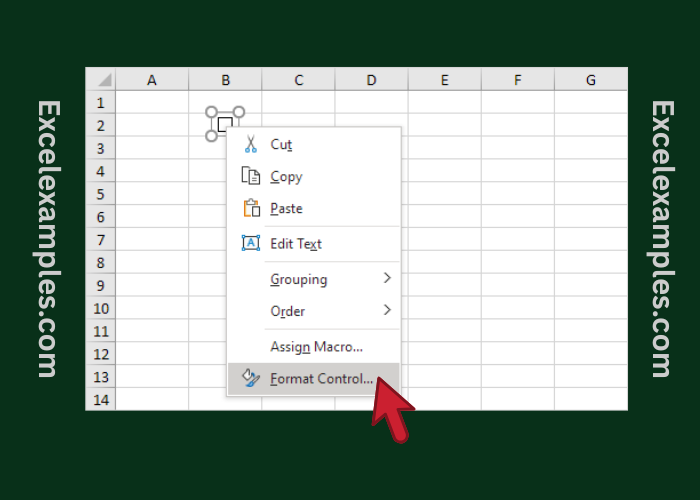Select row 1 header
The height and width of the screenshot is (500, 700).
(100, 103)
